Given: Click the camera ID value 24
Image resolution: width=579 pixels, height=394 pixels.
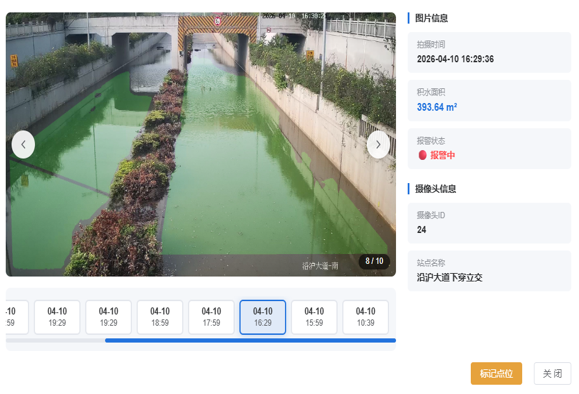Looking at the screenshot, I should [421, 230].
